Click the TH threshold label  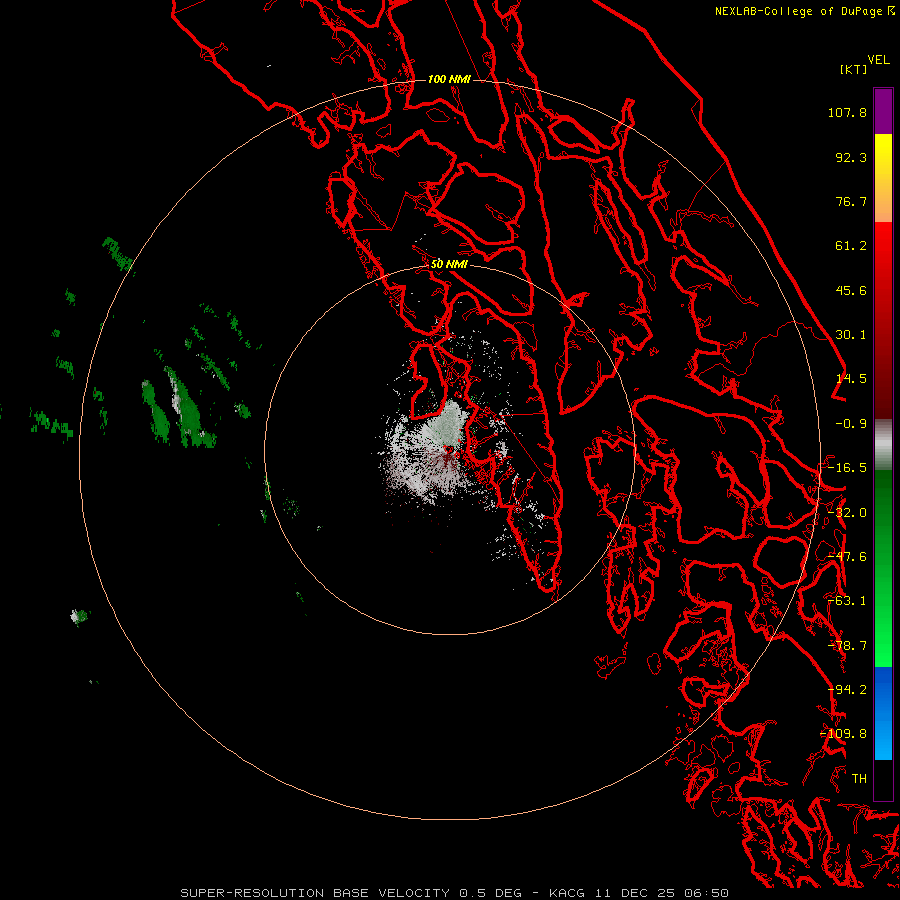(x=859, y=779)
